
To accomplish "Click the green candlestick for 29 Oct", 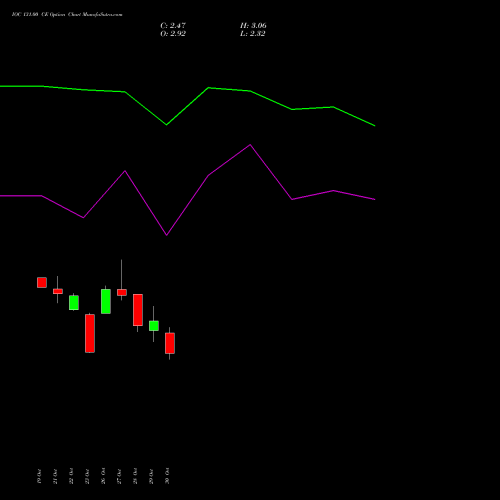I will 154,326.
